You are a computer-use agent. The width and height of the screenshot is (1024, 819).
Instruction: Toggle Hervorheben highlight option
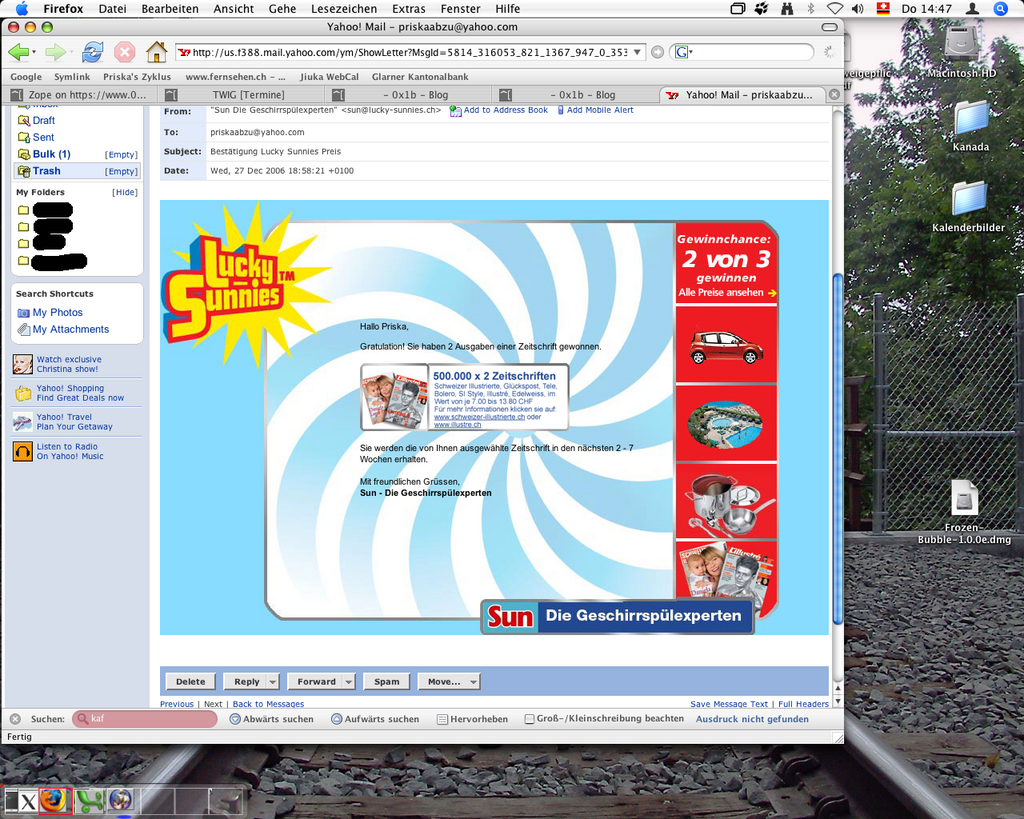point(472,719)
